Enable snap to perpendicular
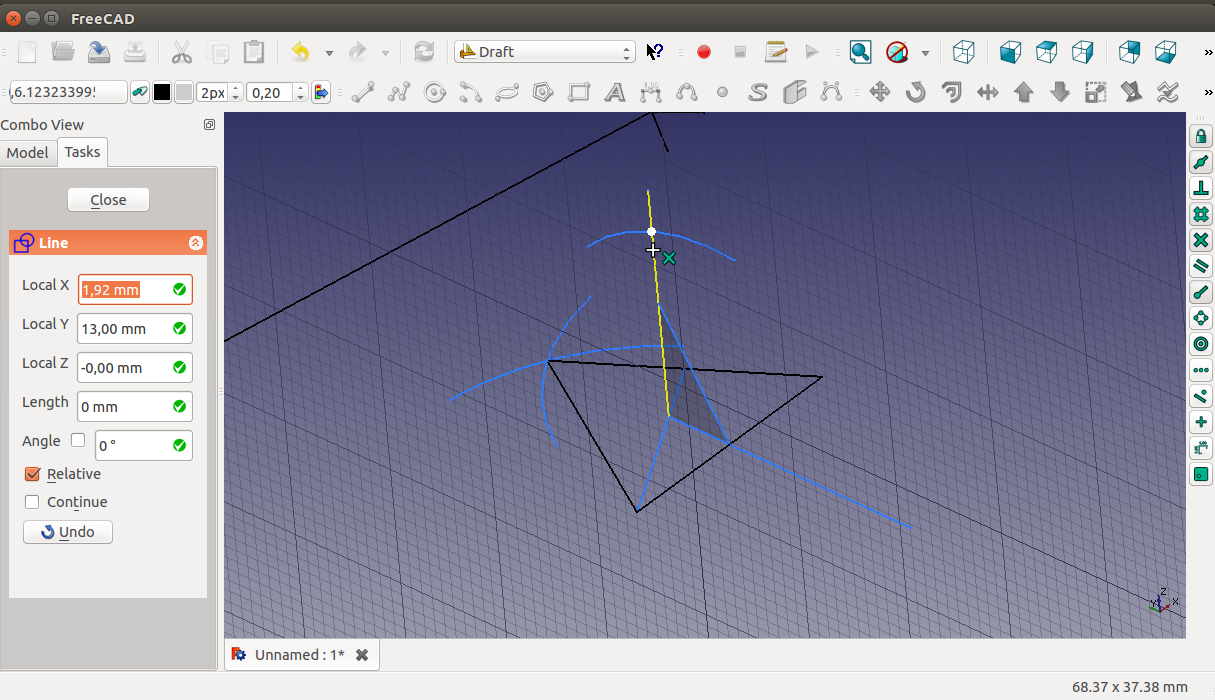Image resolution: width=1215 pixels, height=700 pixels. 1201,188
